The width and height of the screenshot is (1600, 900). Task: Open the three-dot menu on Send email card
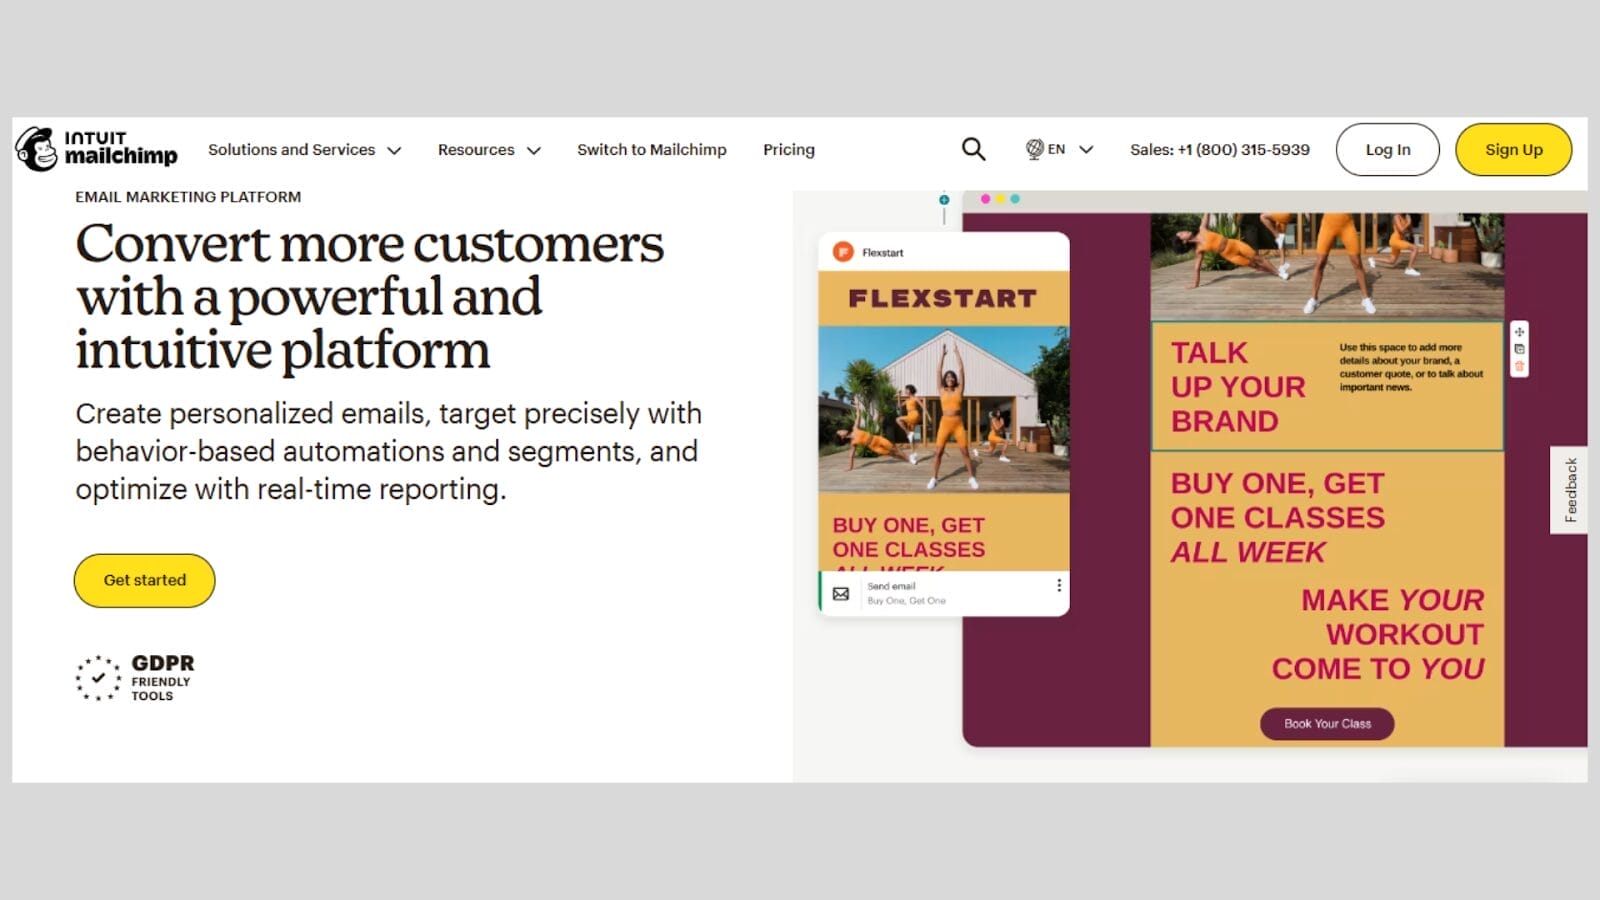click(x=1058, y=585)
